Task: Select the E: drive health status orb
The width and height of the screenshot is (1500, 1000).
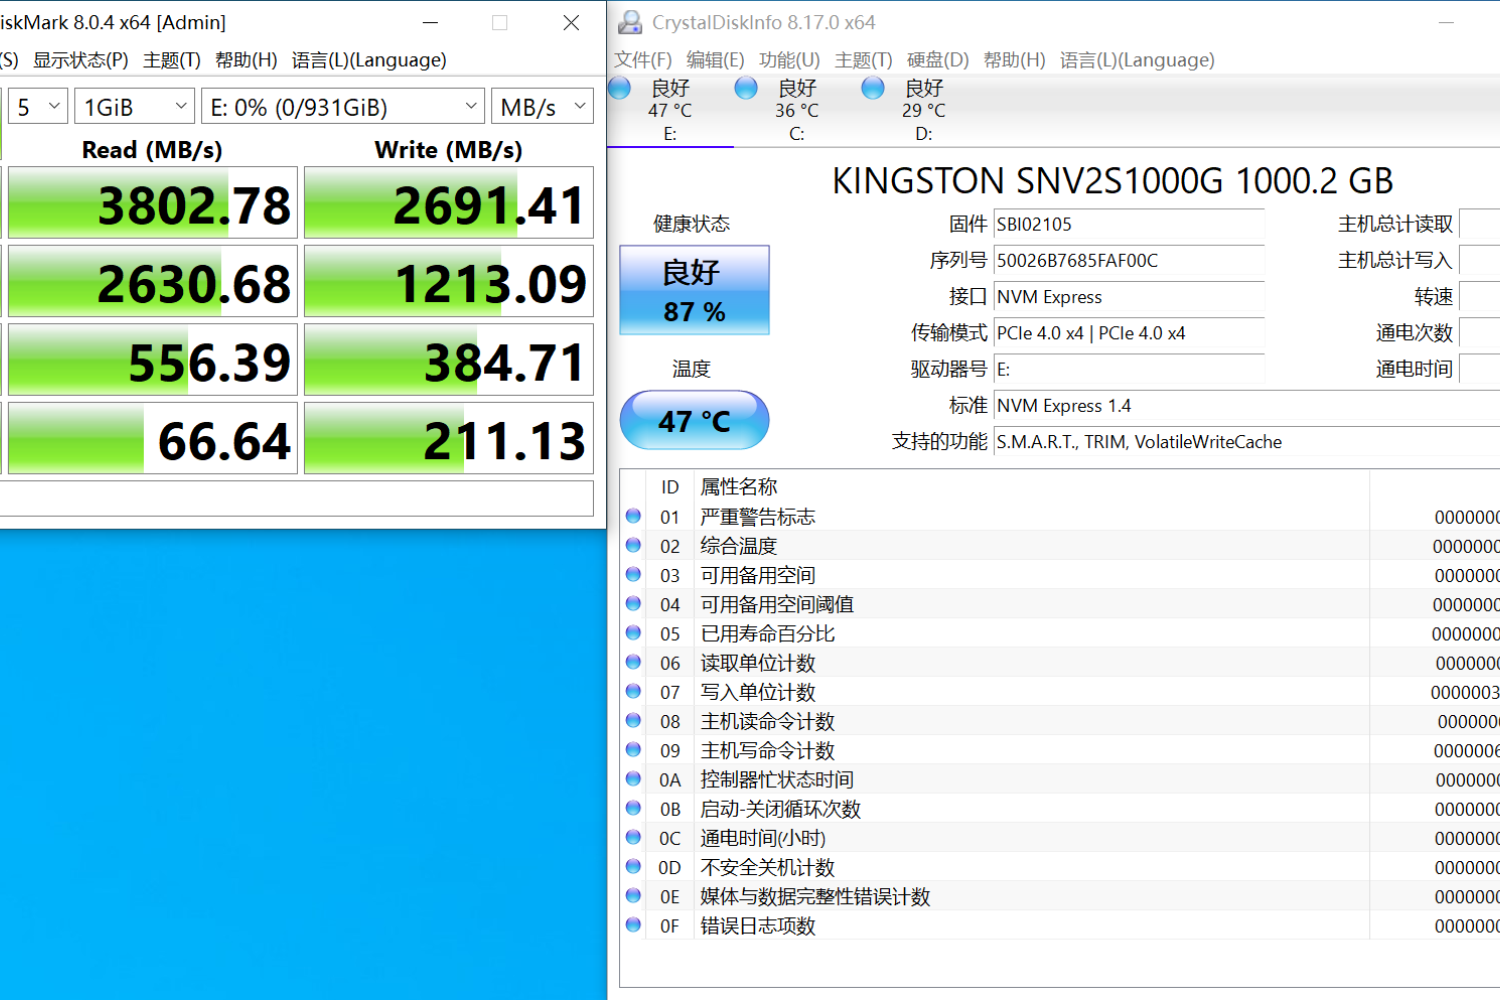Action: pyautogui.click(x=620, y=88)
